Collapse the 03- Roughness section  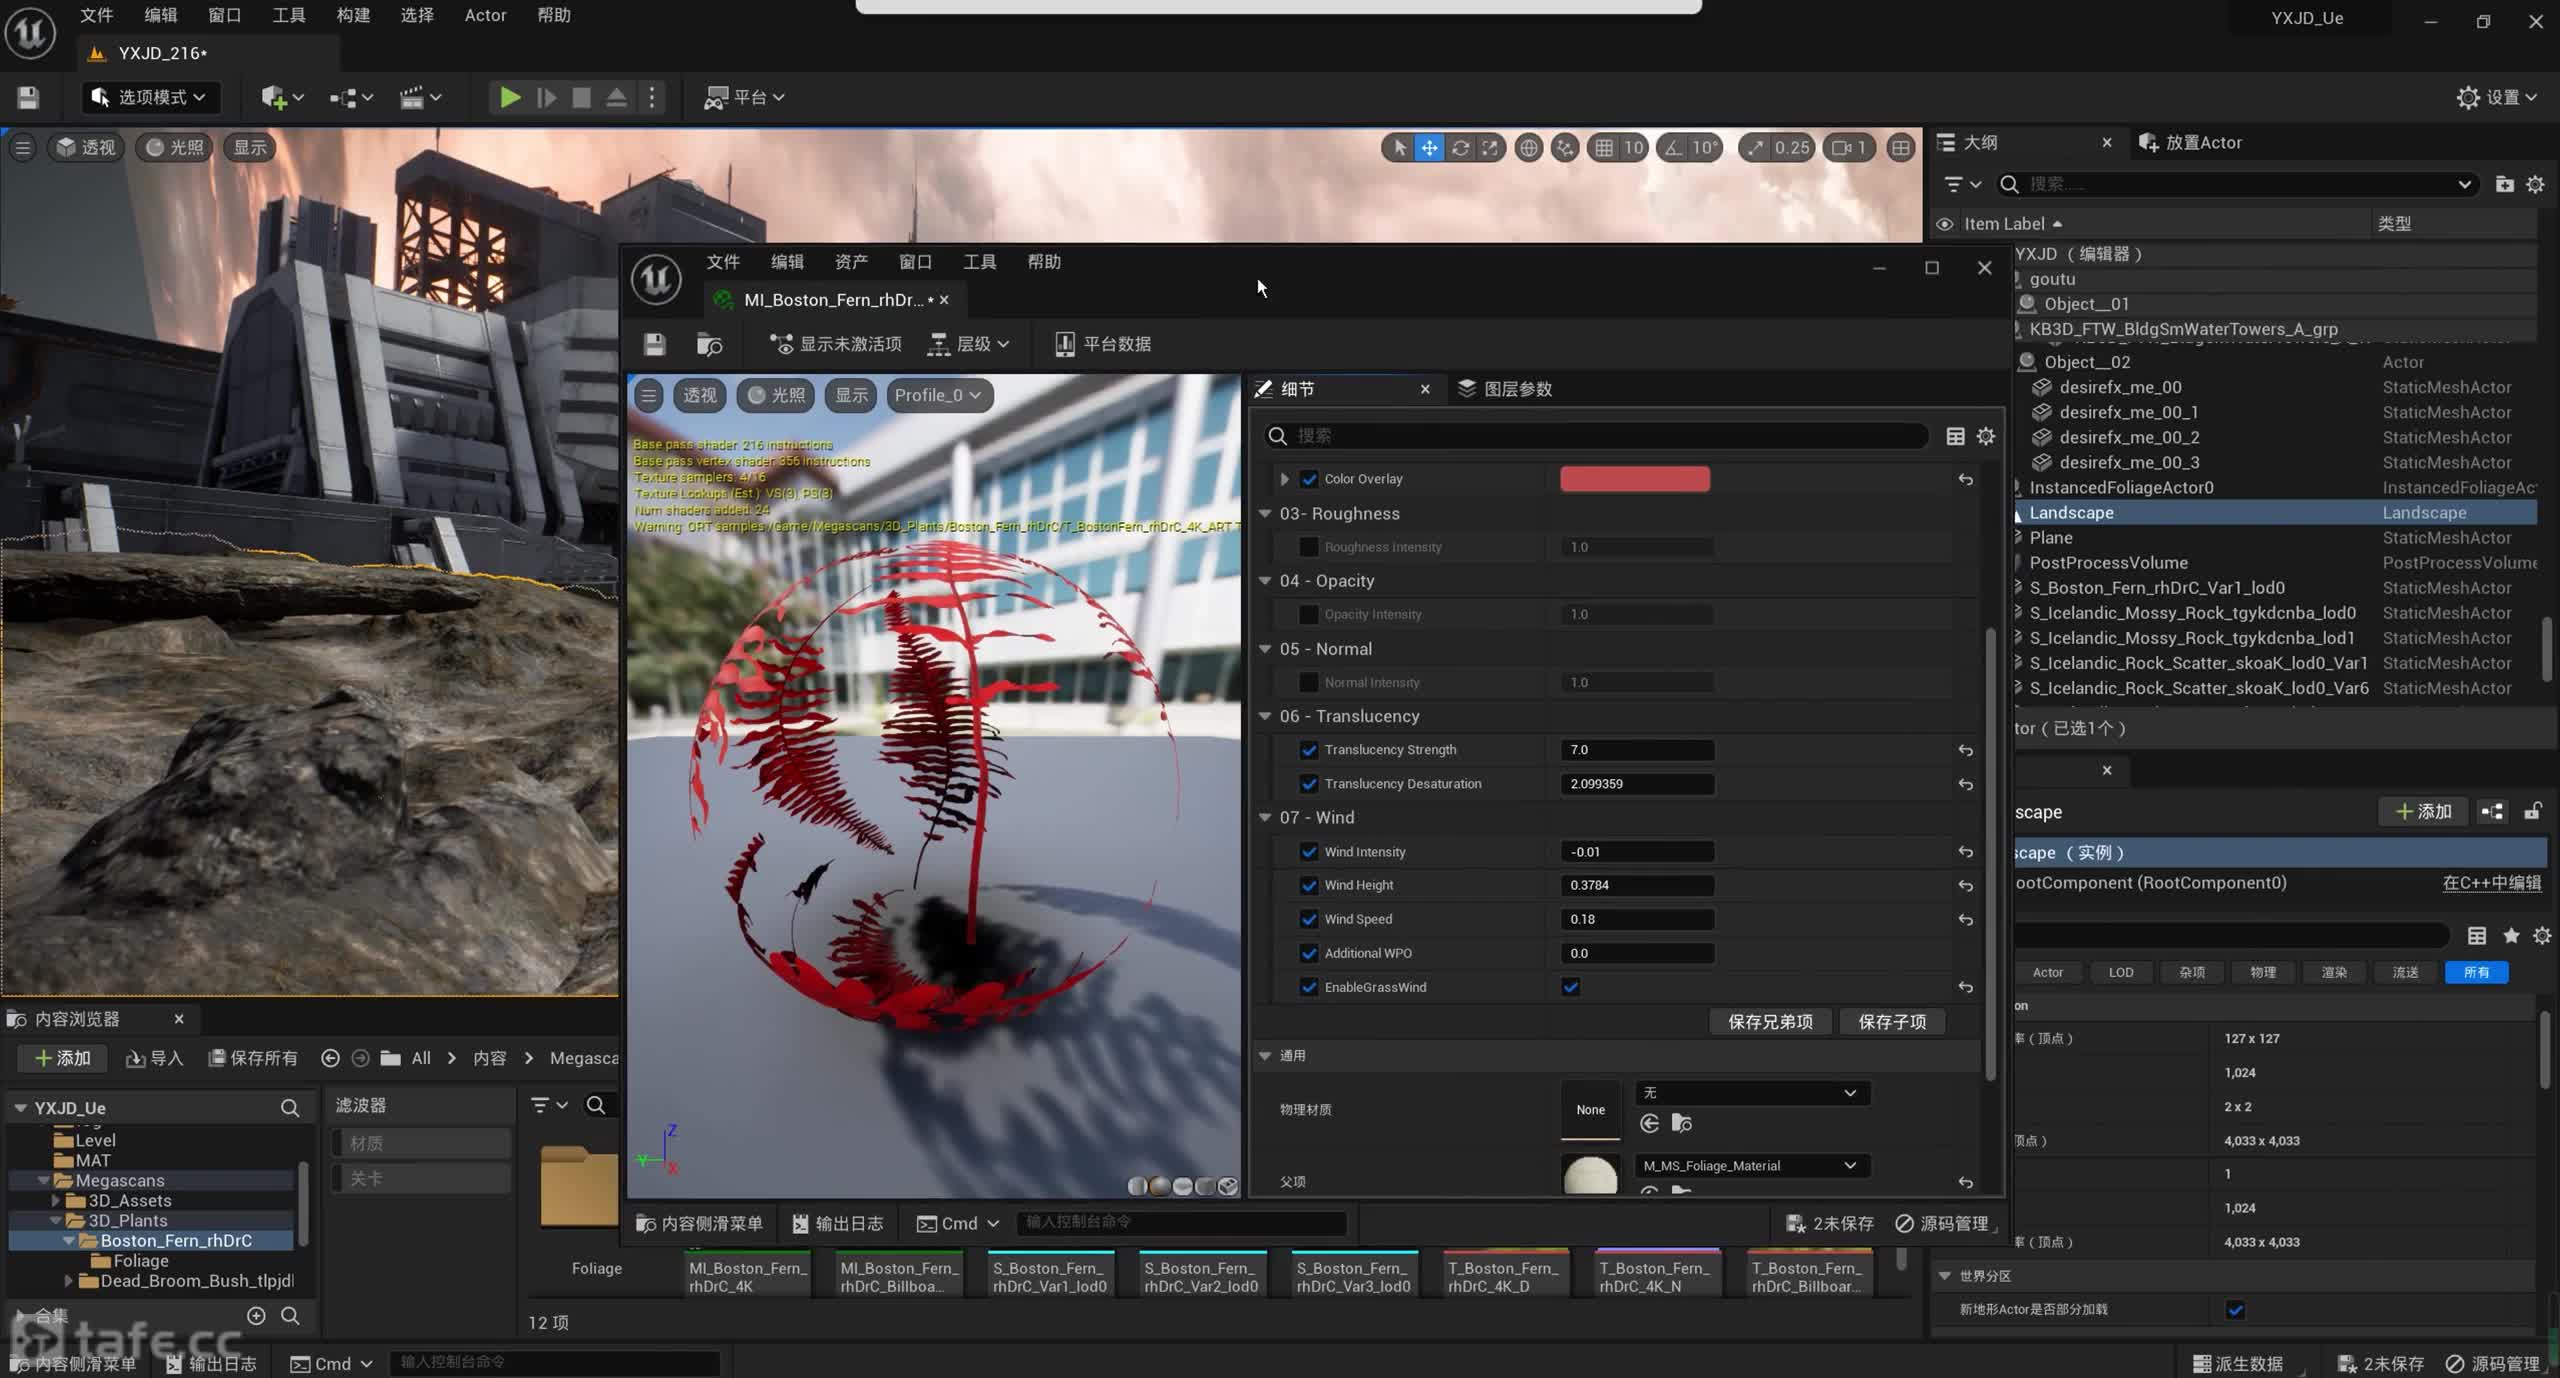click(1265, 513)
